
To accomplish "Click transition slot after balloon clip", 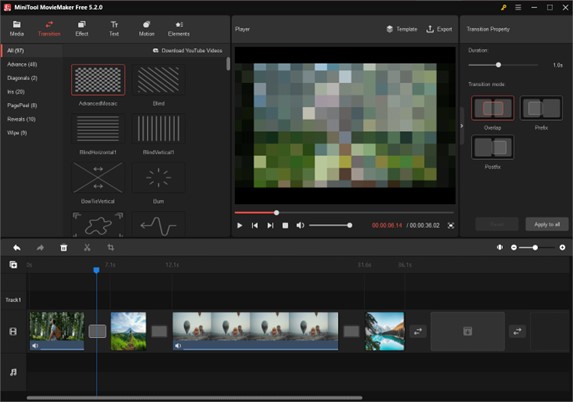I will coord(352,331).
